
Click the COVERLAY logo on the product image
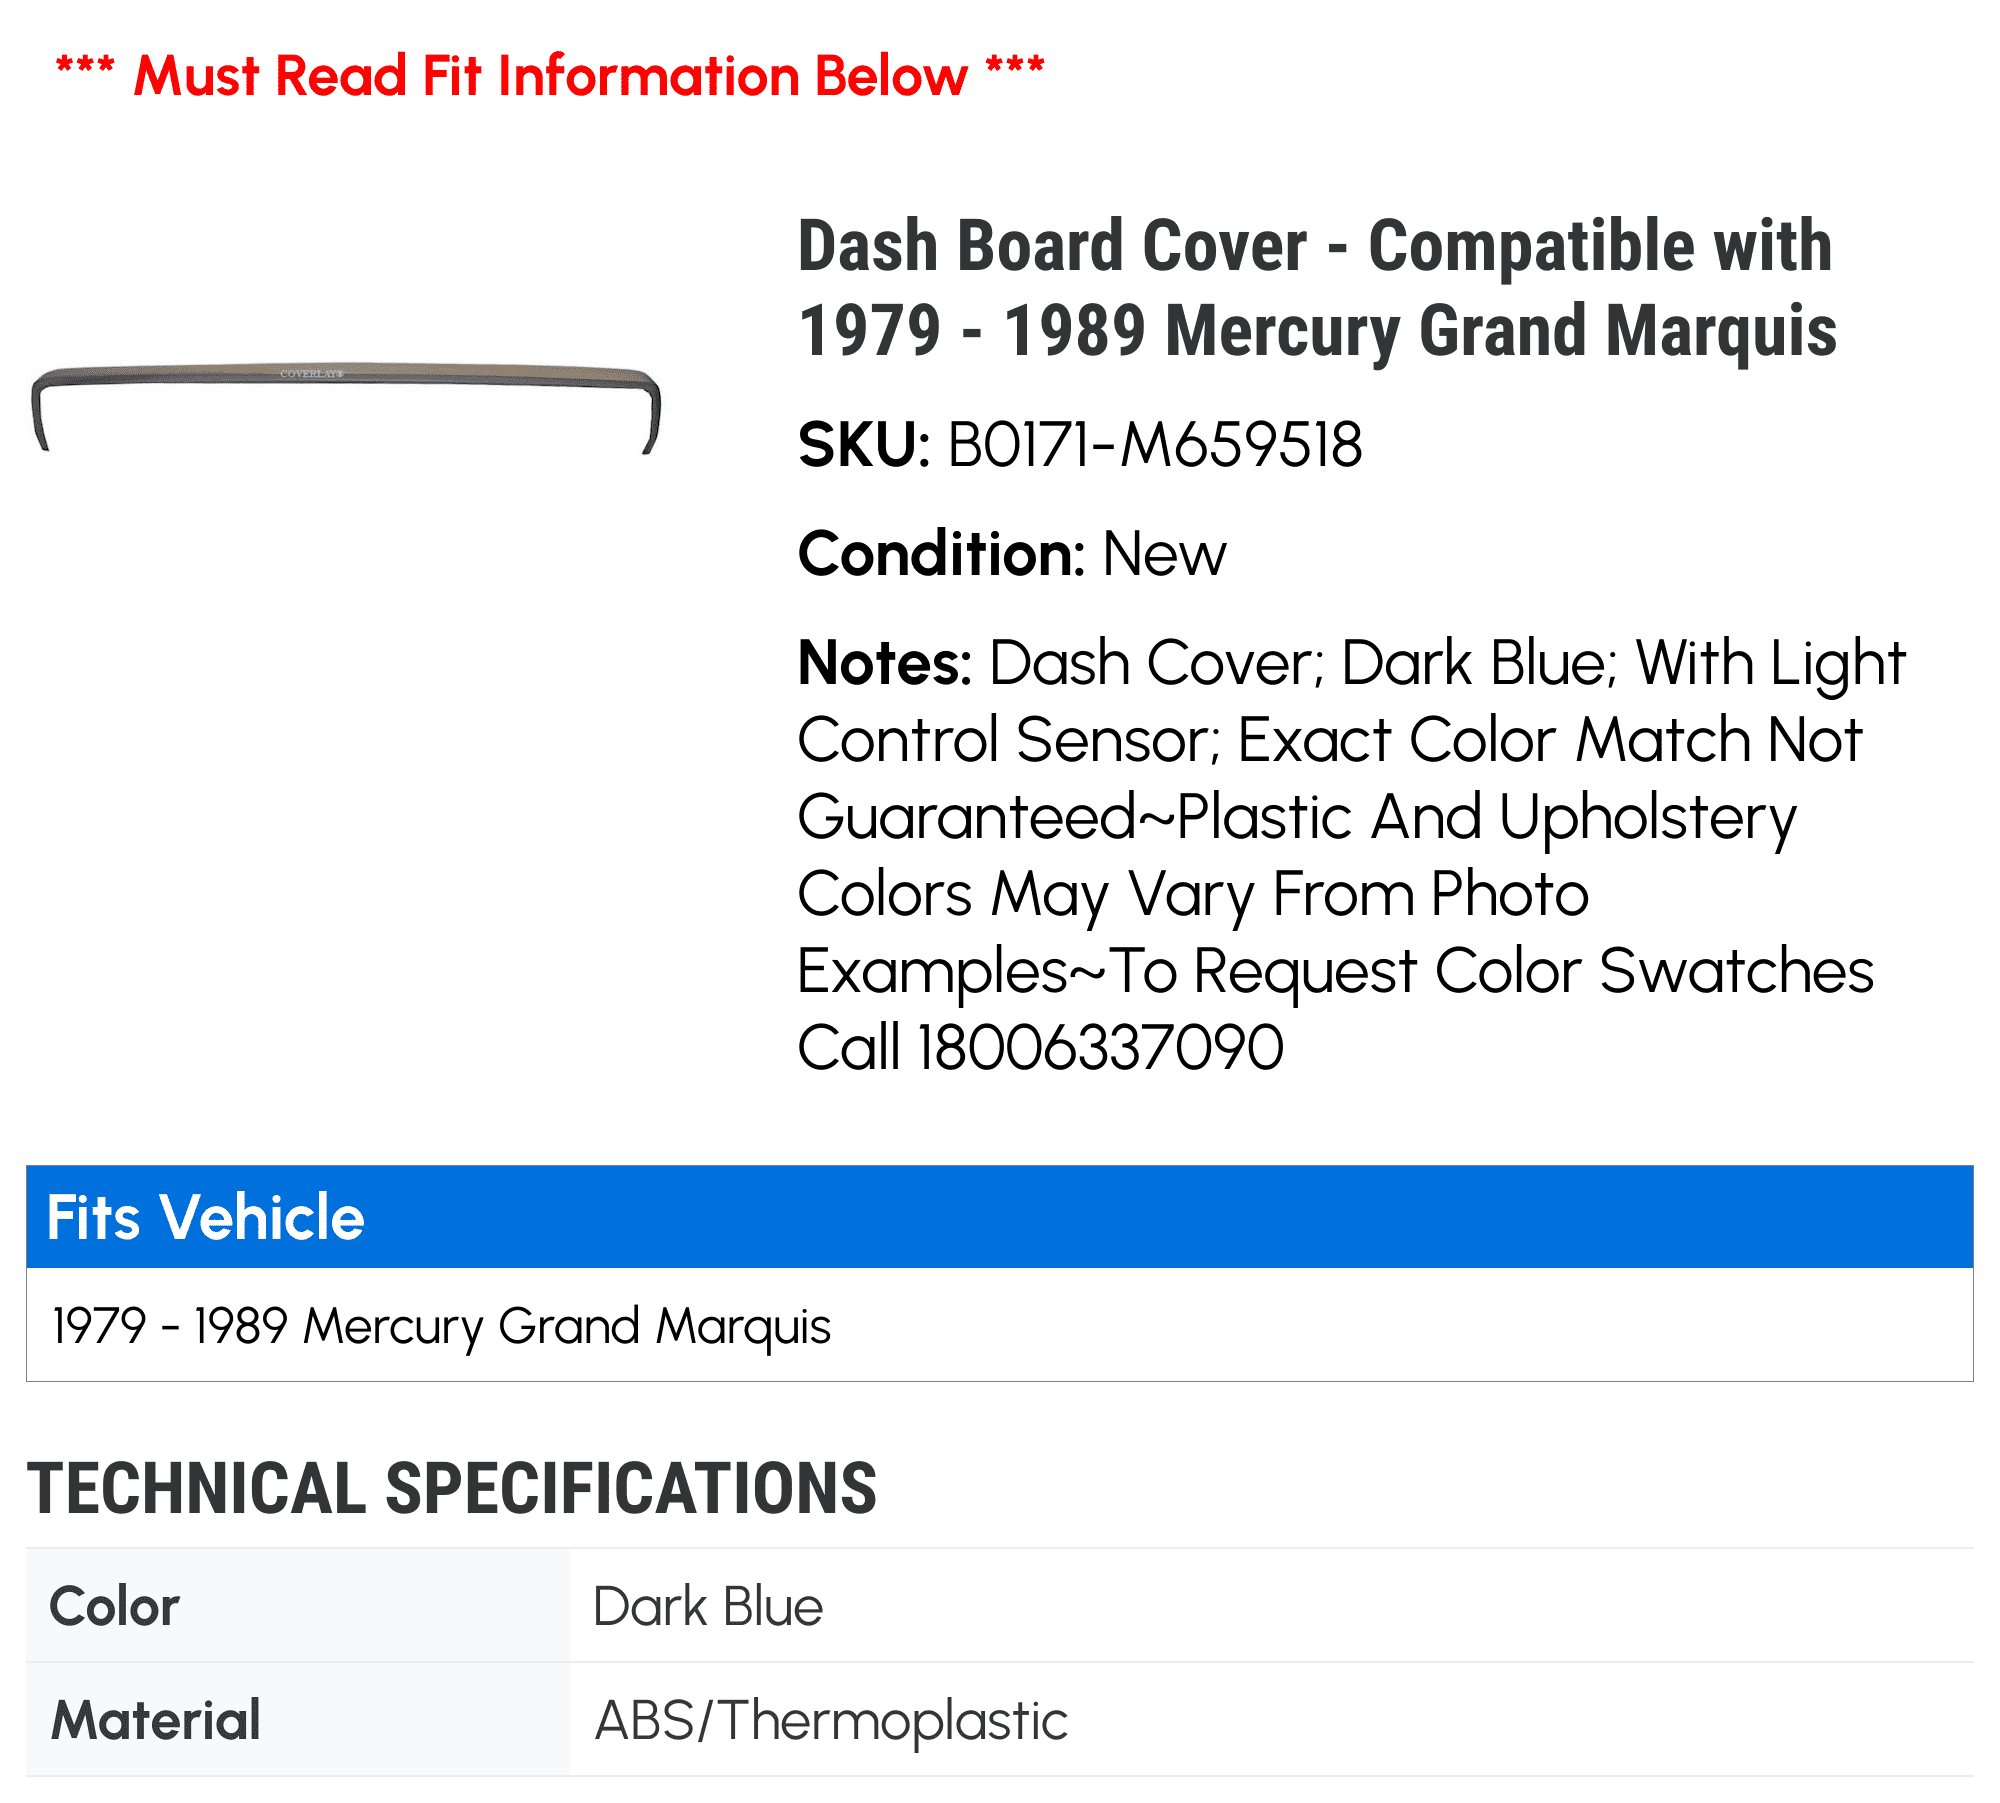[x=311, y=373]
